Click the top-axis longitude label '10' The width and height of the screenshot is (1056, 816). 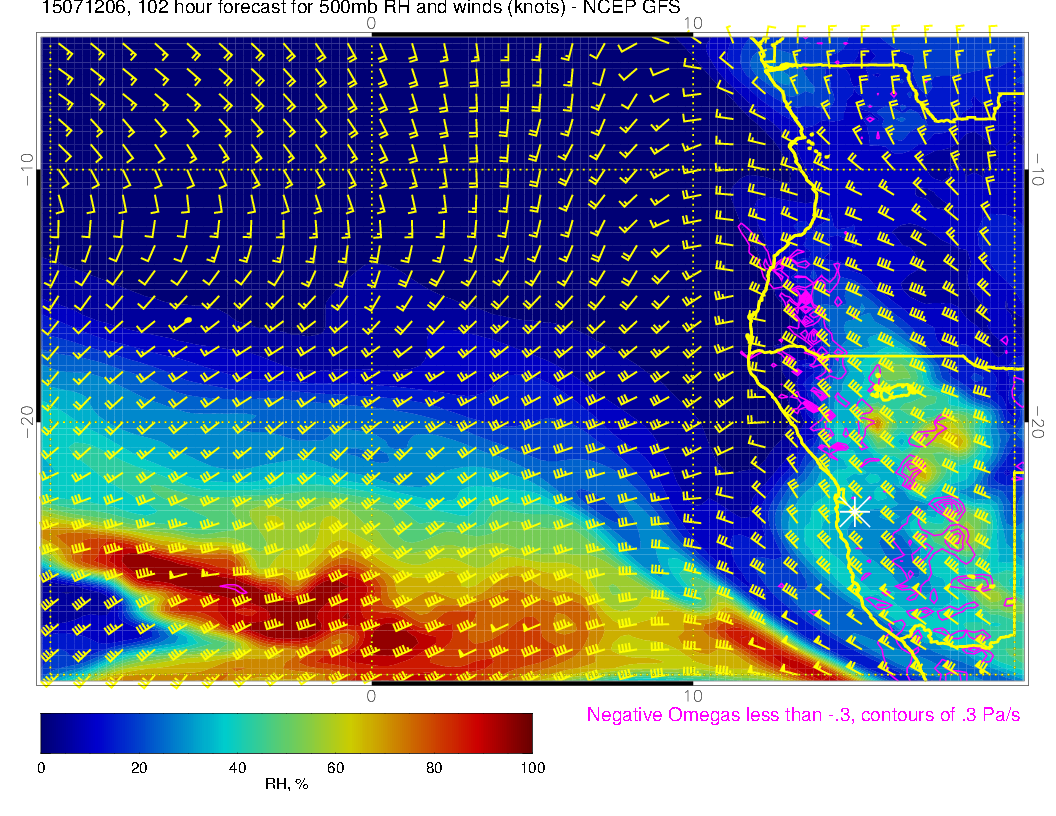click(x=693, y=24)
